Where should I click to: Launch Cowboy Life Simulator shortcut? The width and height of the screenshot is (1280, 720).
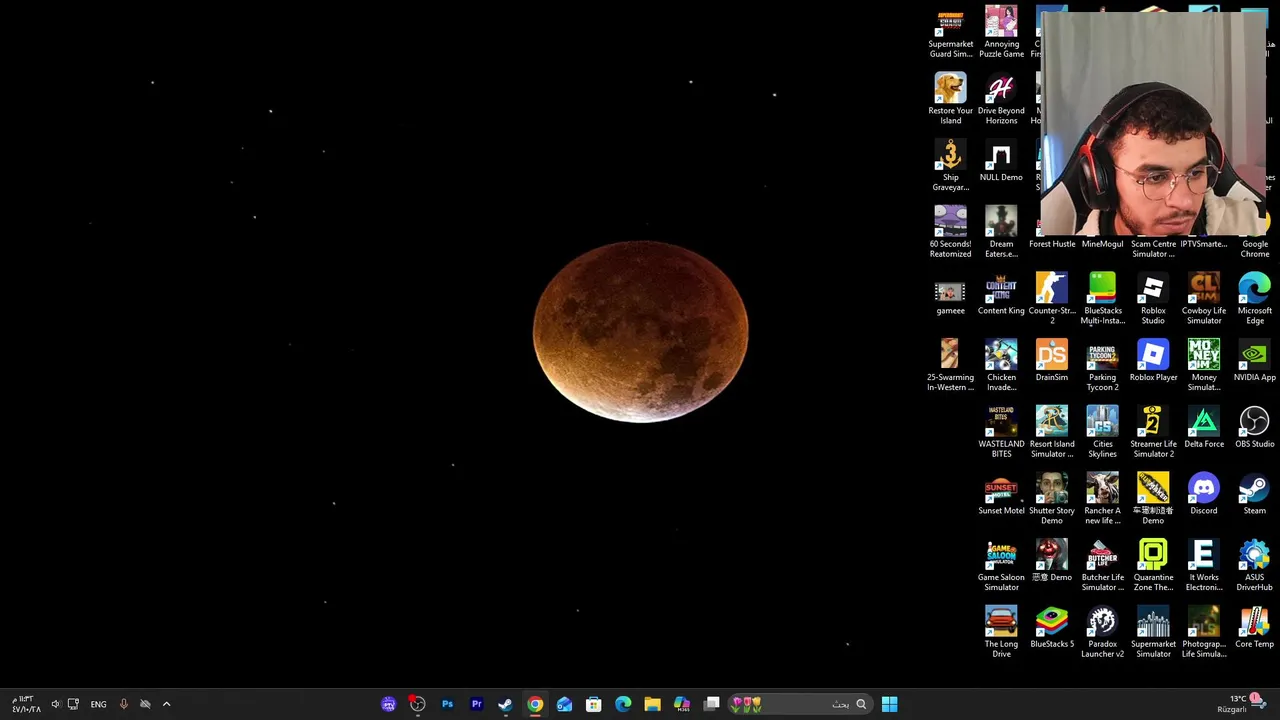pyautogui.click(x=1204, y=299)
